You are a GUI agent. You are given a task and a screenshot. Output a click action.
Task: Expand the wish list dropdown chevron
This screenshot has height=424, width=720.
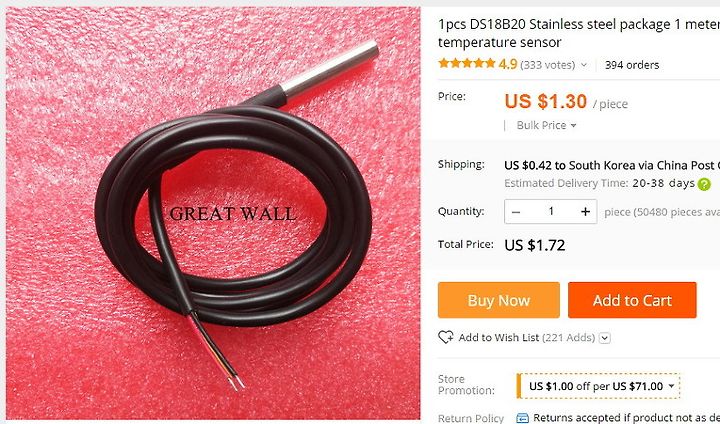pos(605,338)
